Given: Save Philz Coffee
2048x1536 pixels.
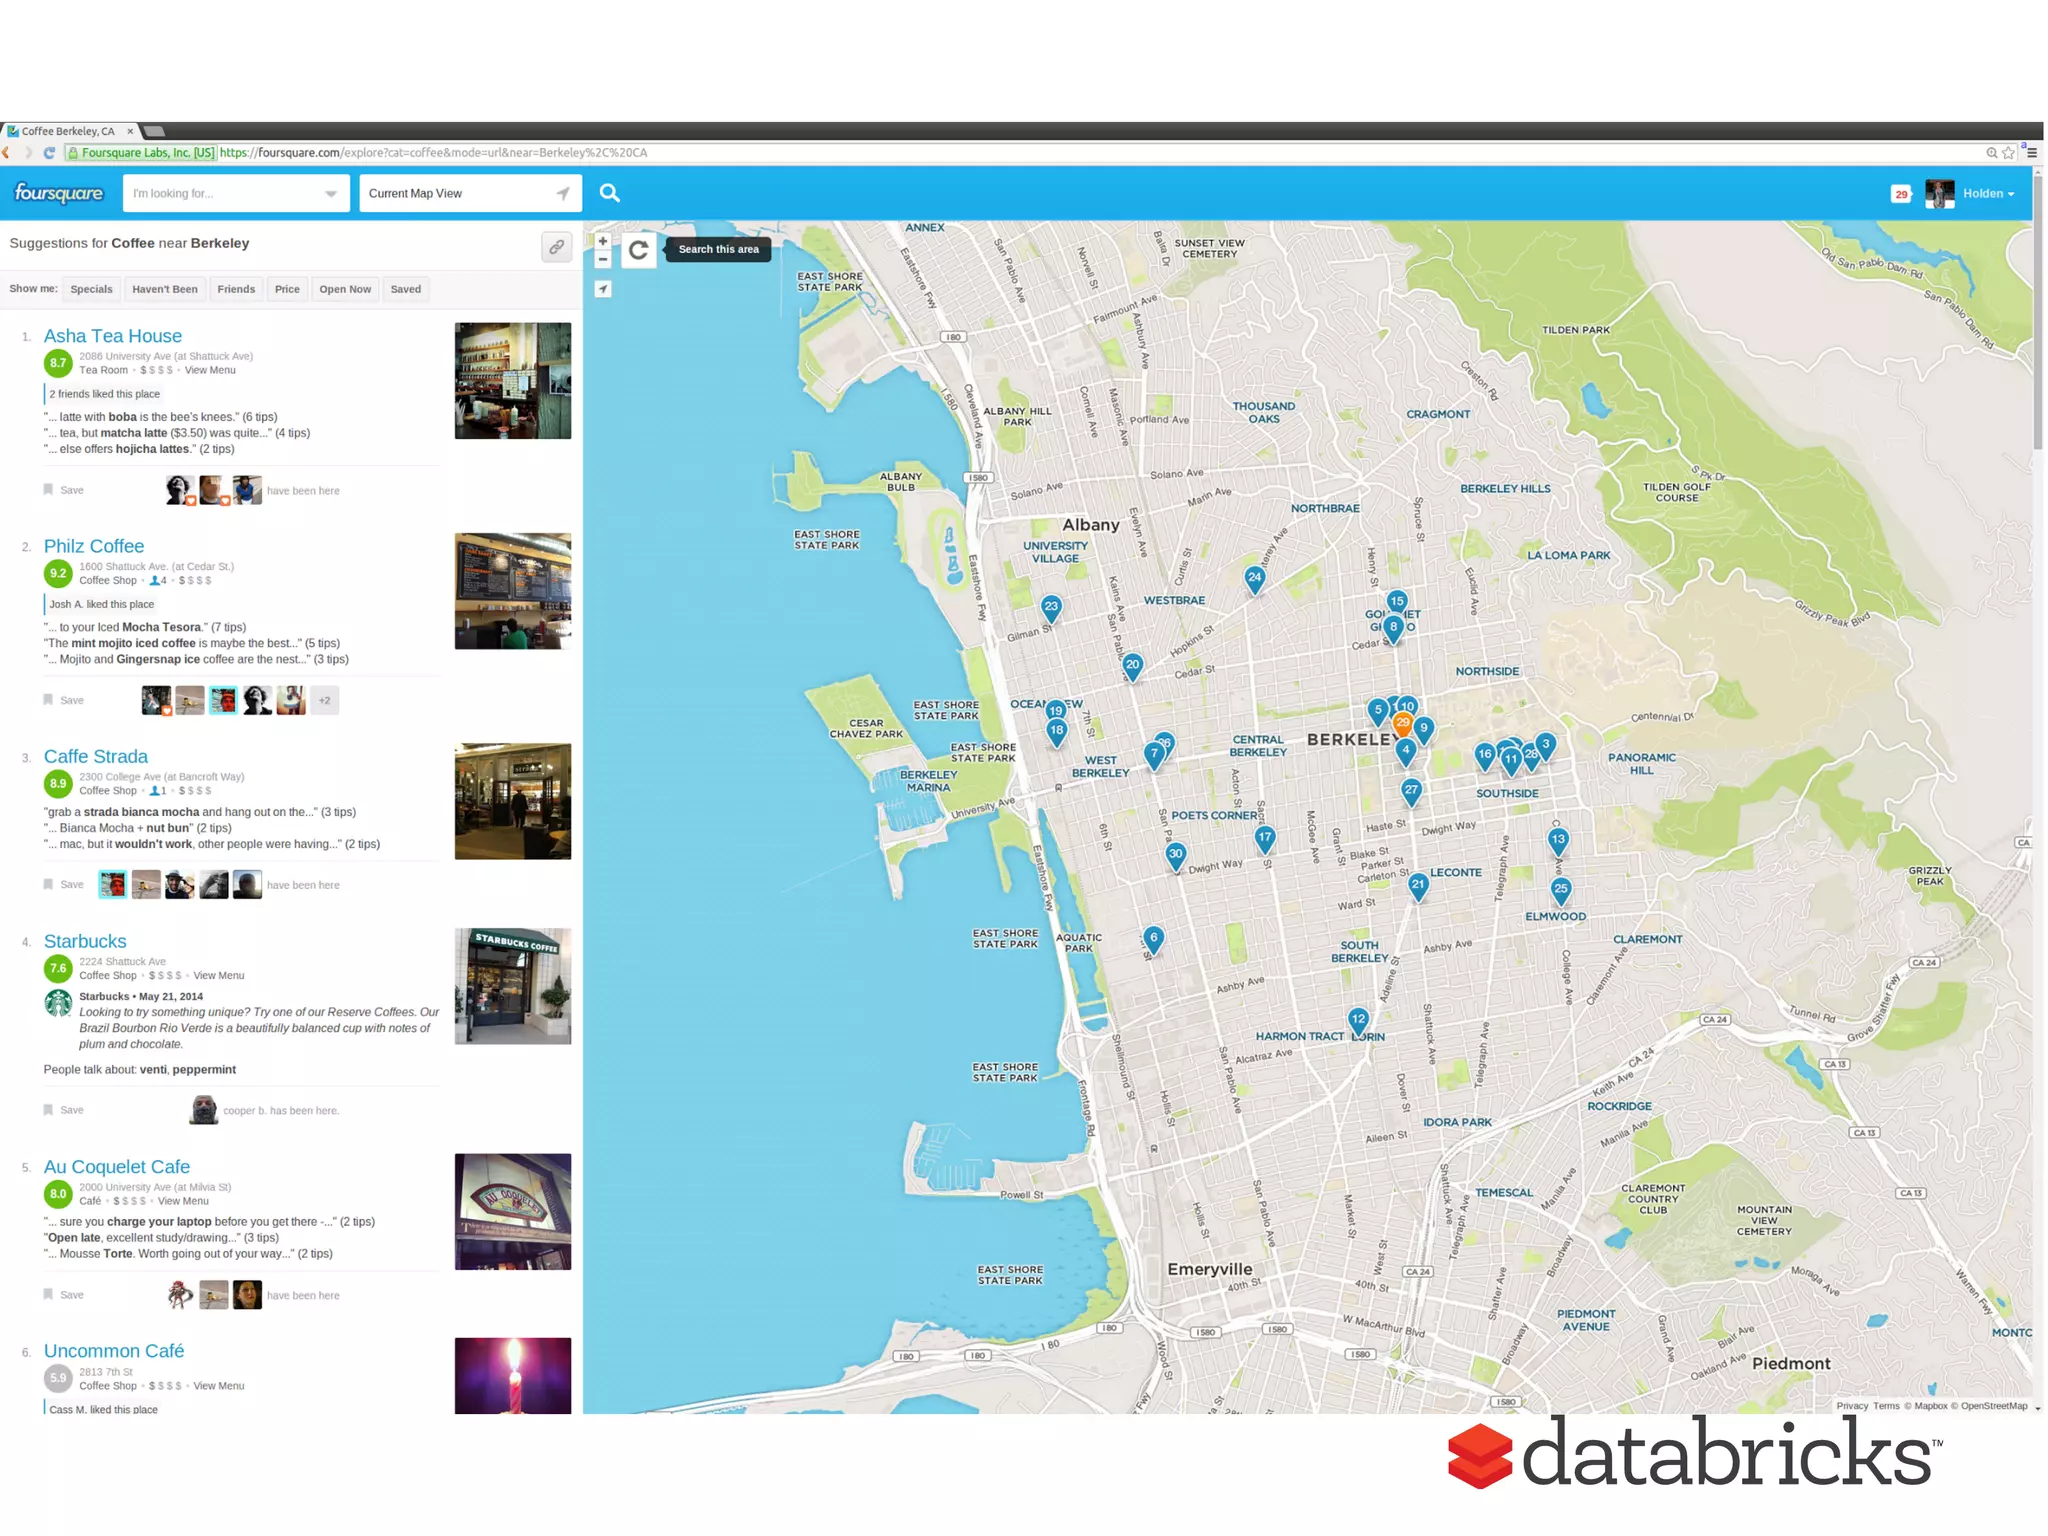Looking at the screenshot, I should (63, 700).
